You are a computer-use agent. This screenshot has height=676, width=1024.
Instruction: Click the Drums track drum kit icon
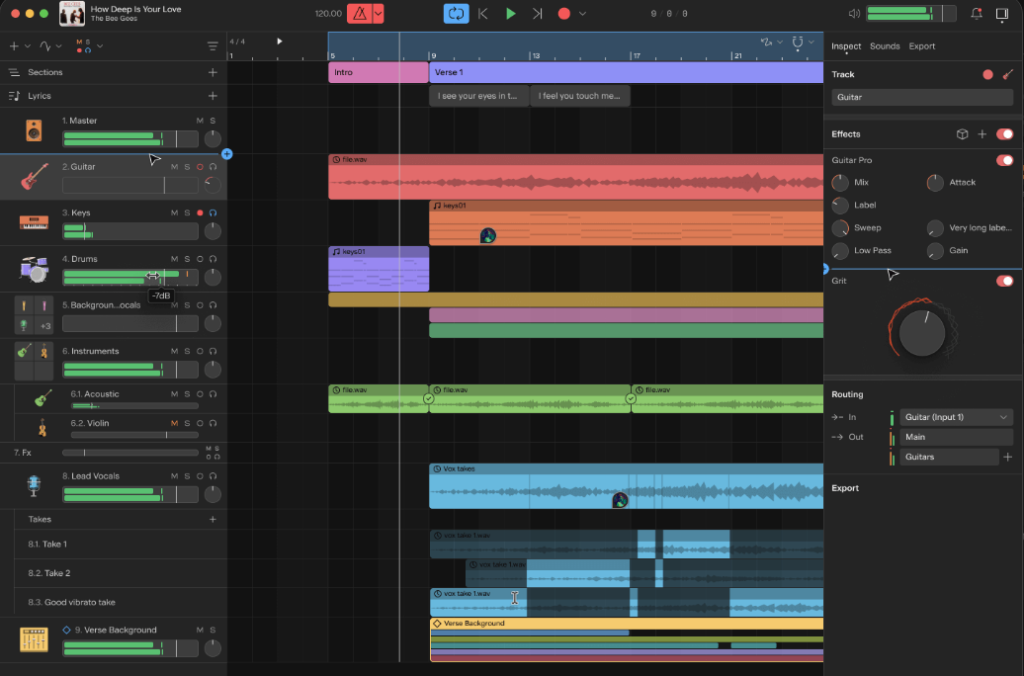34,269
